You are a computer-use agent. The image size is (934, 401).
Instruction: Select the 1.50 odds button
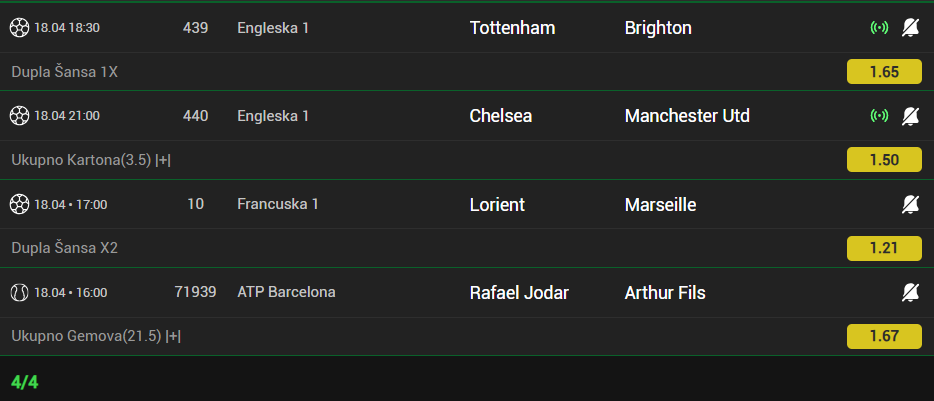pyautogui.click(x=884, y=160)
